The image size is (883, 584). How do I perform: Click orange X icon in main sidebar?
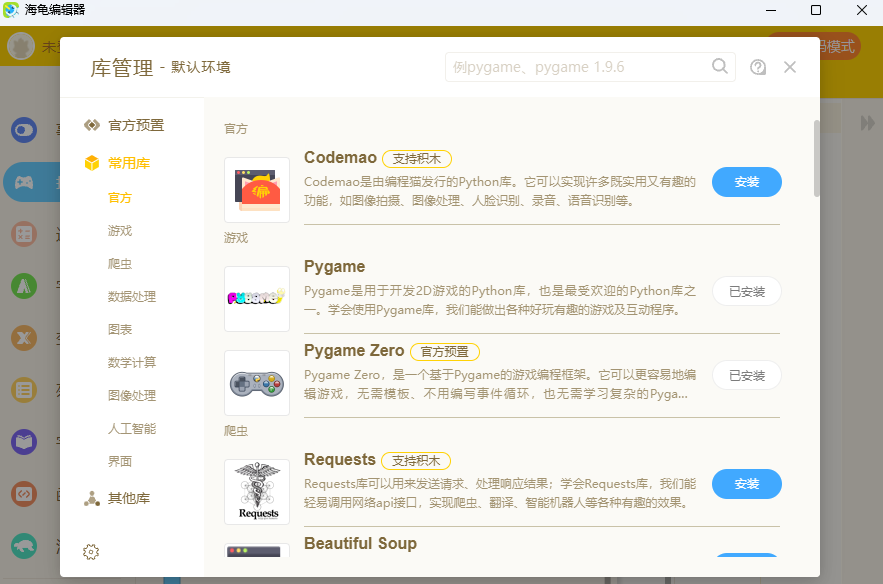pyautogui.click(x=24, y=338)
